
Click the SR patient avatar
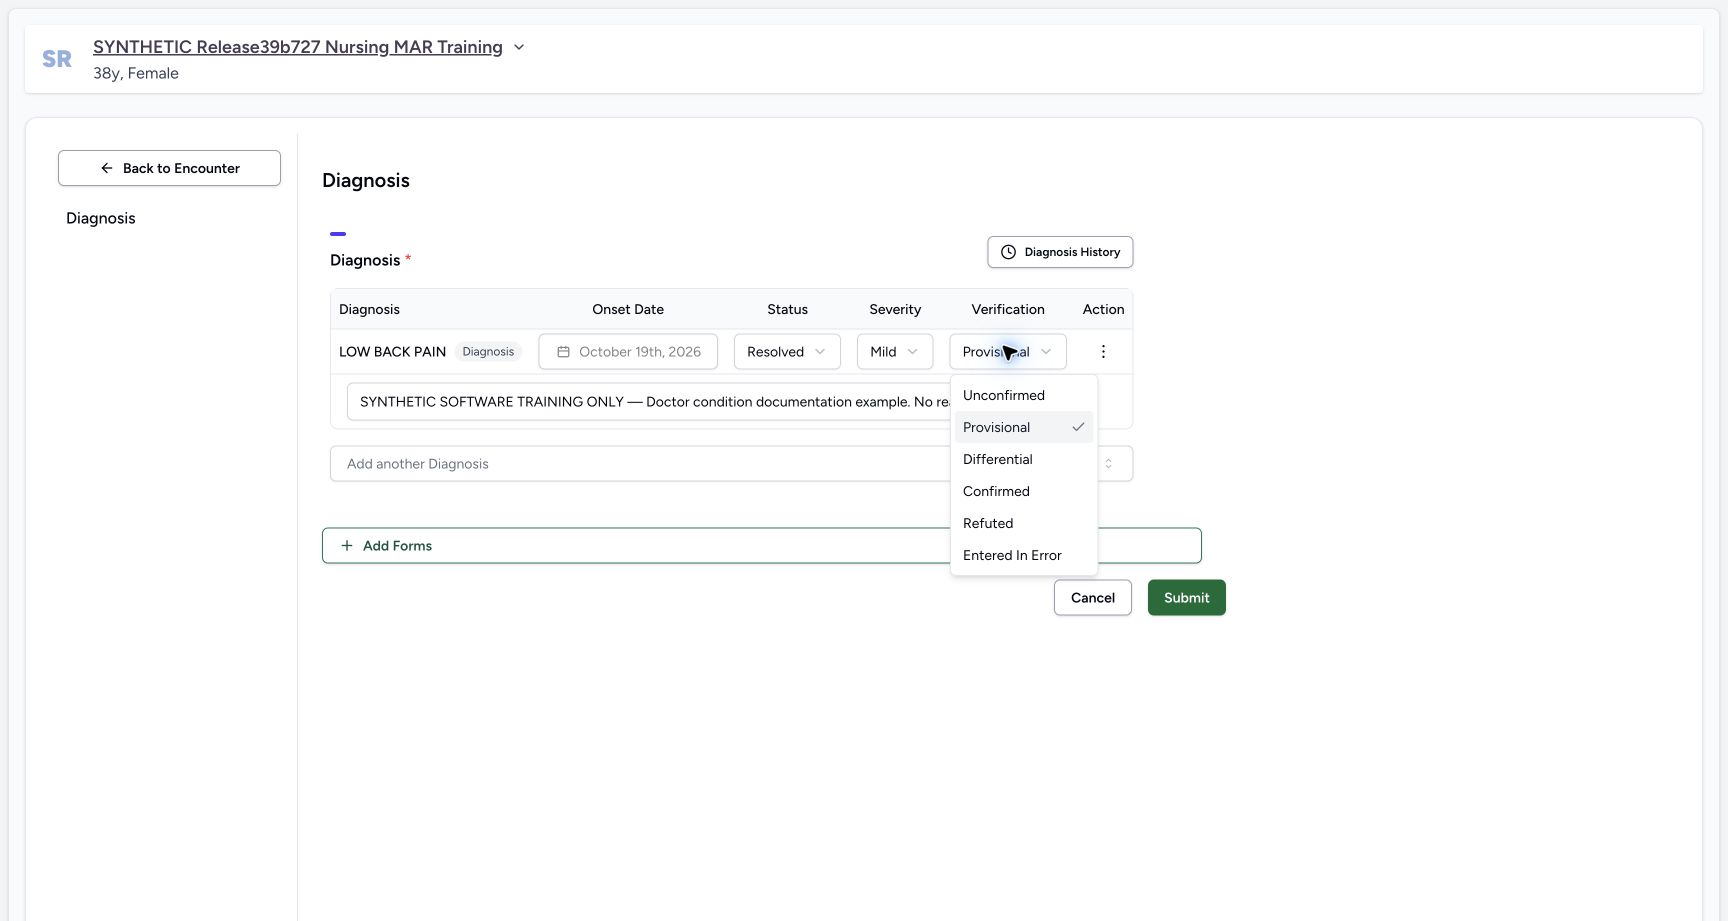point(57,59)
